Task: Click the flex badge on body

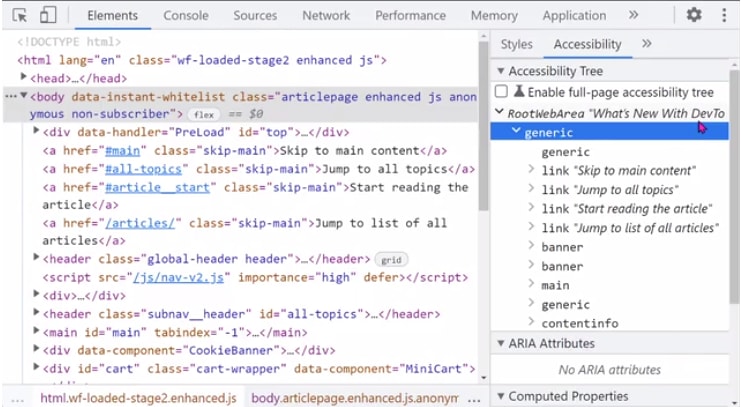Action: pyautogui.click(x=204, y=115)
